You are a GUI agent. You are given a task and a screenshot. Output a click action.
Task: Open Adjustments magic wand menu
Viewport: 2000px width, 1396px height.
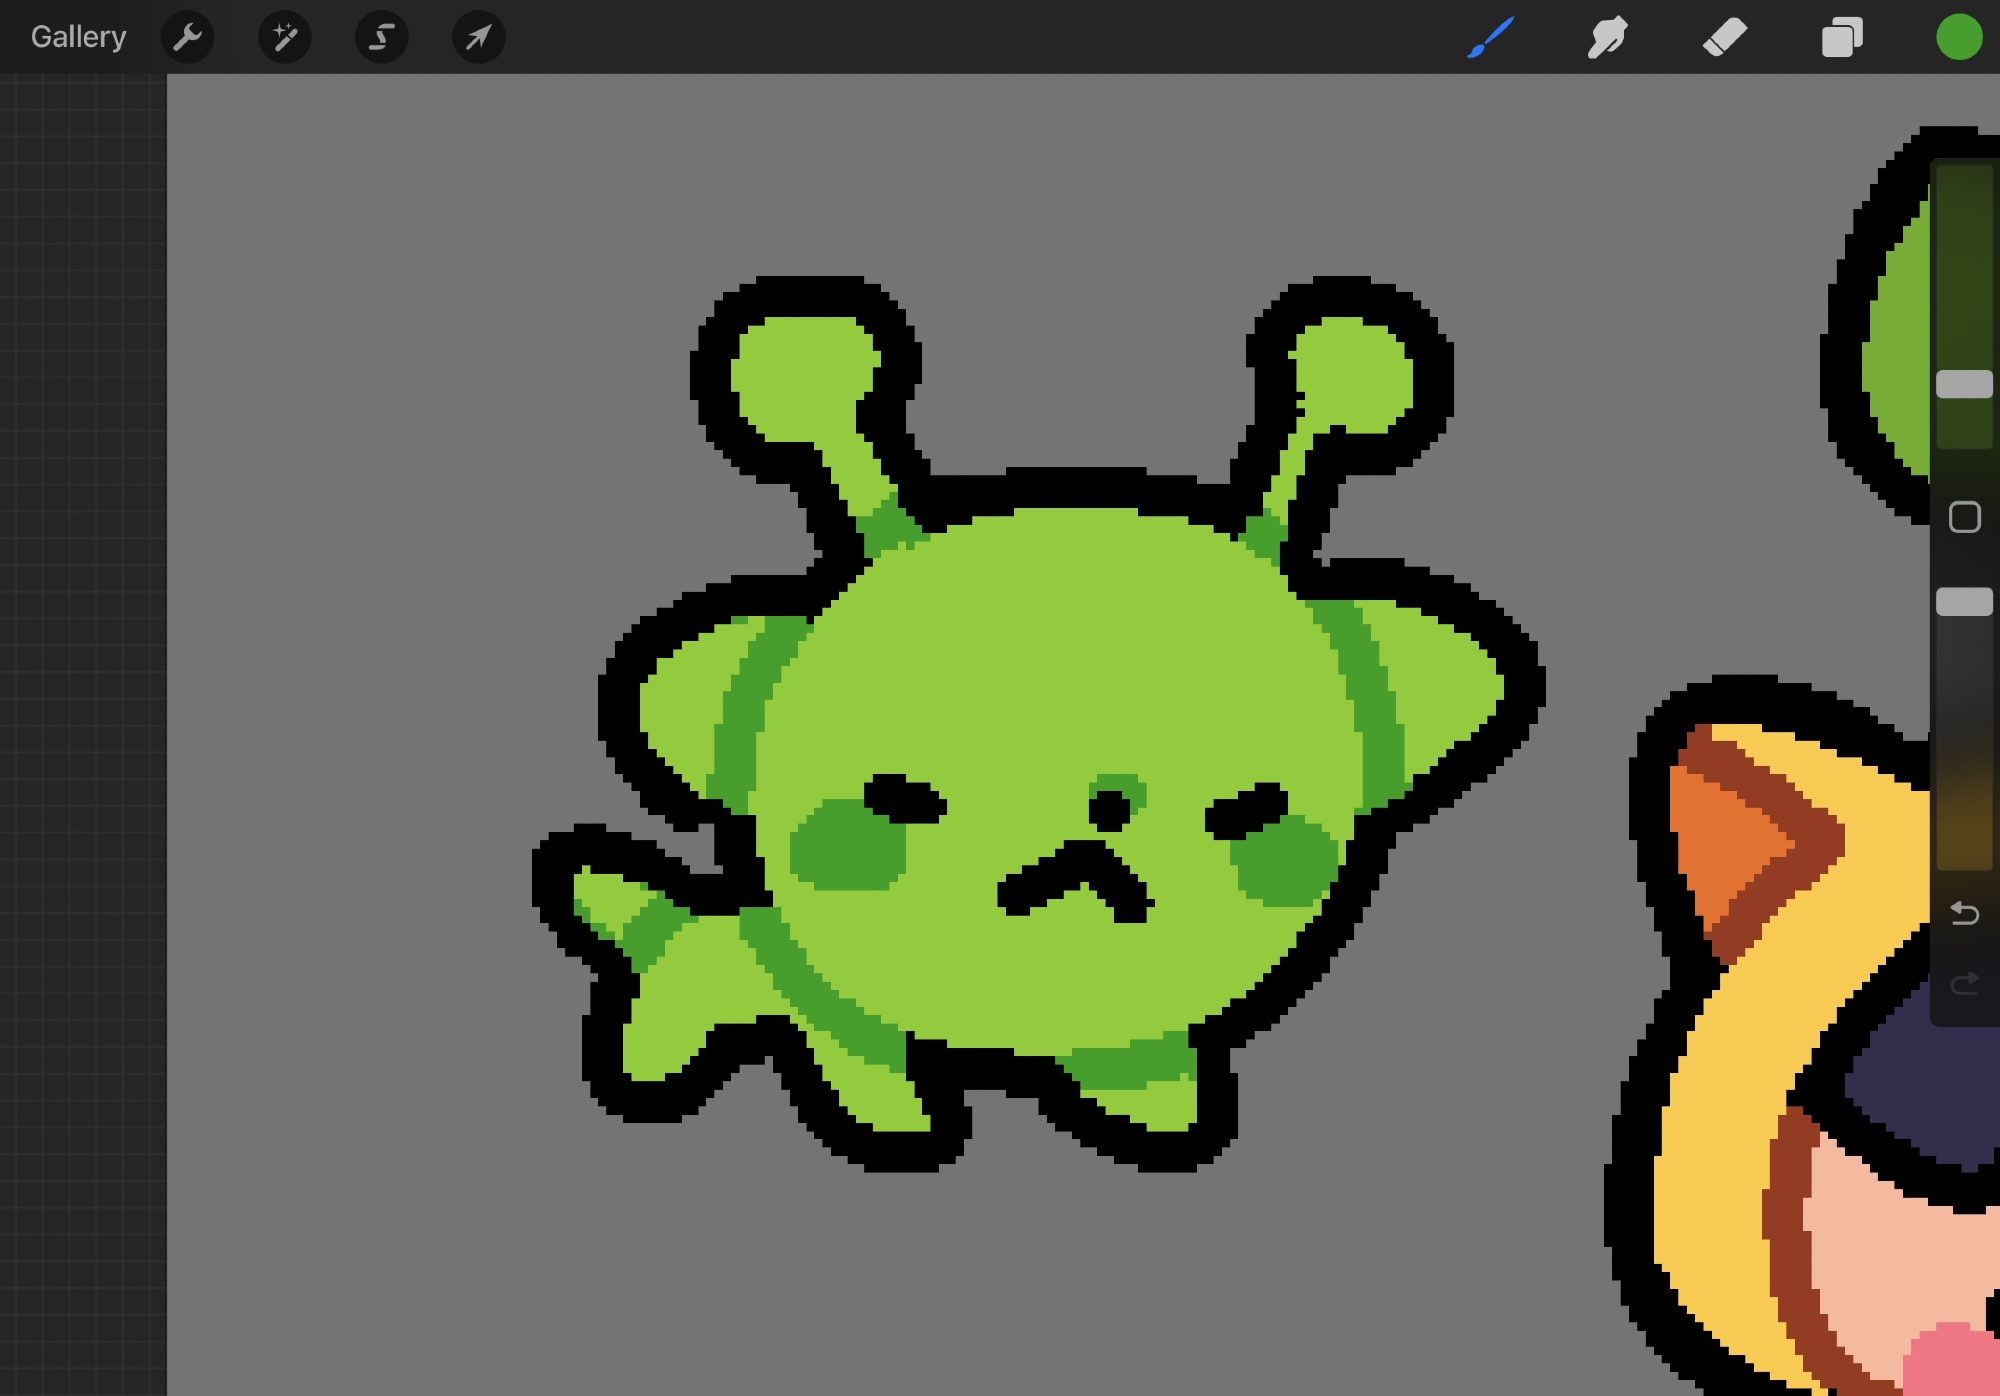tap(284, 38)
